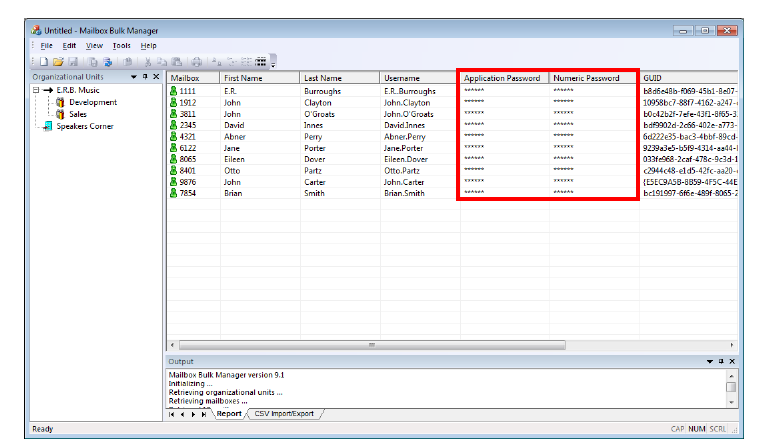
Task: Click the Copy toolbar icon
Action: (x=162, y=62)
